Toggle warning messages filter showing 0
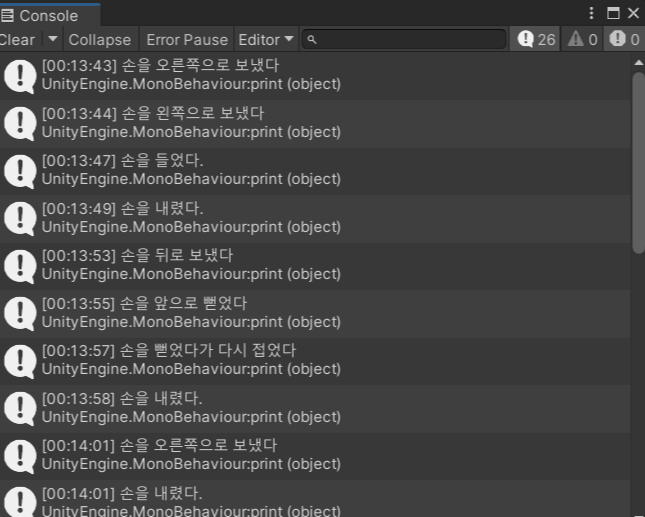Image resolution: width=645 pixels, height=517 pixels. (582, 39)
